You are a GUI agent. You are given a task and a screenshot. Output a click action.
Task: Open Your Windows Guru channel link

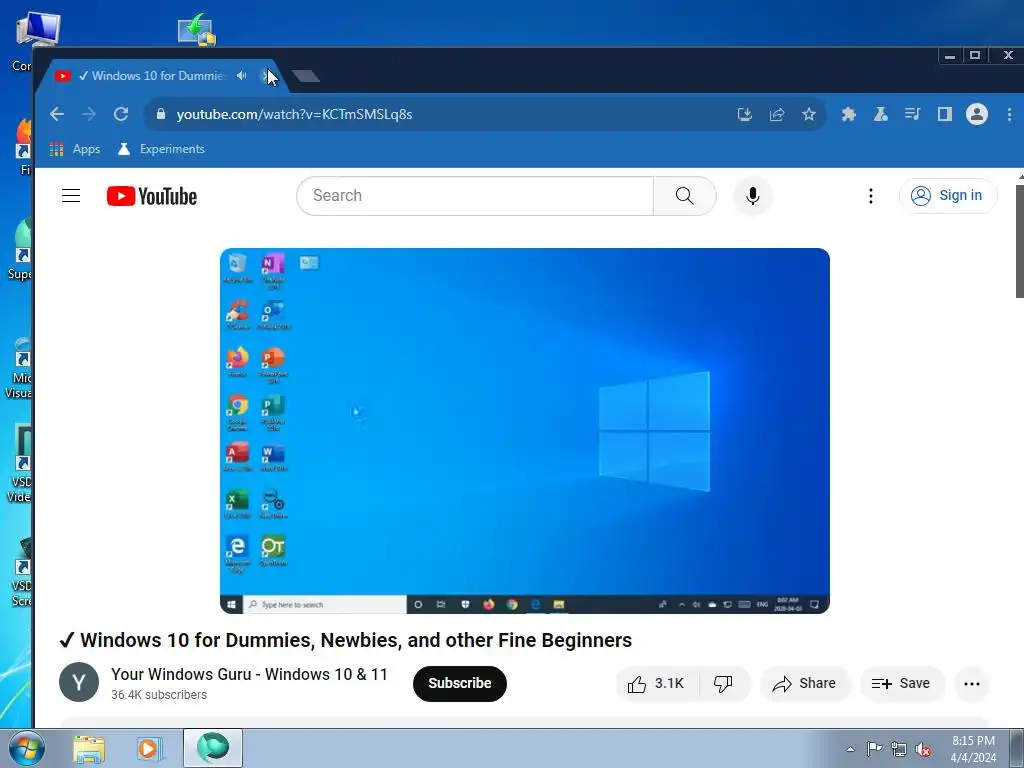[x=249, y=674]
